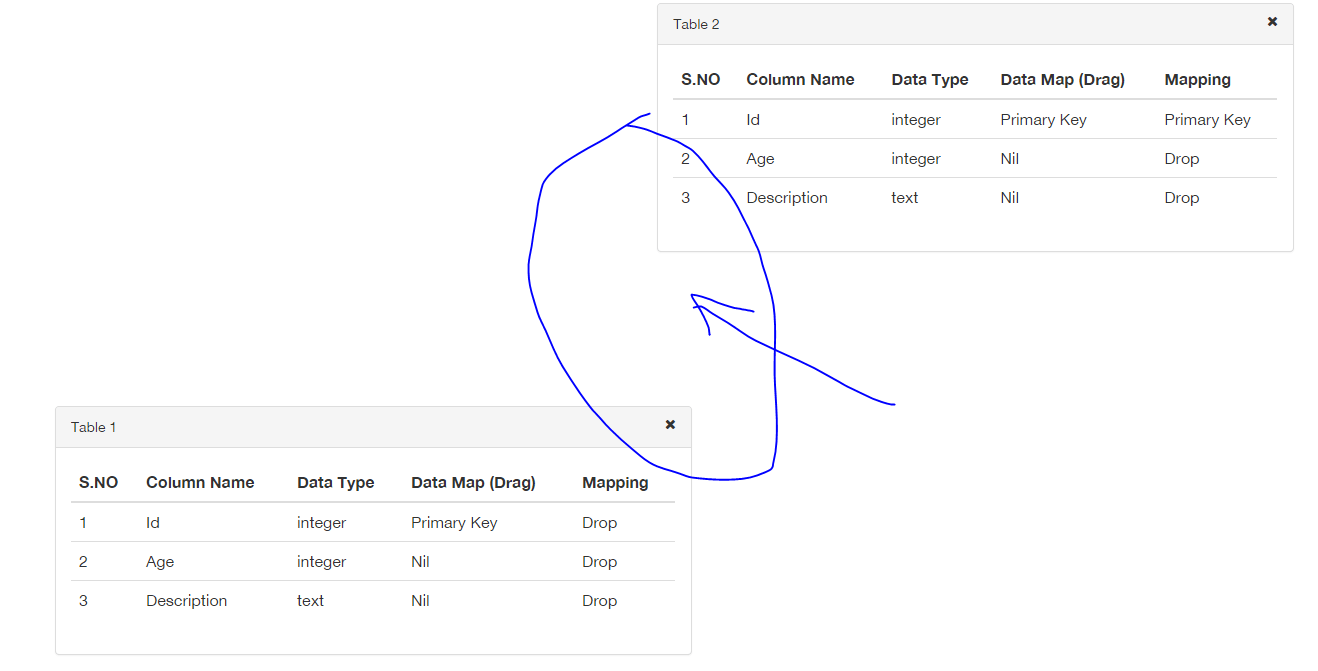Click the Primary Key draggable in Table 2
This screenshot has width=1318, height=671.
1043,119
